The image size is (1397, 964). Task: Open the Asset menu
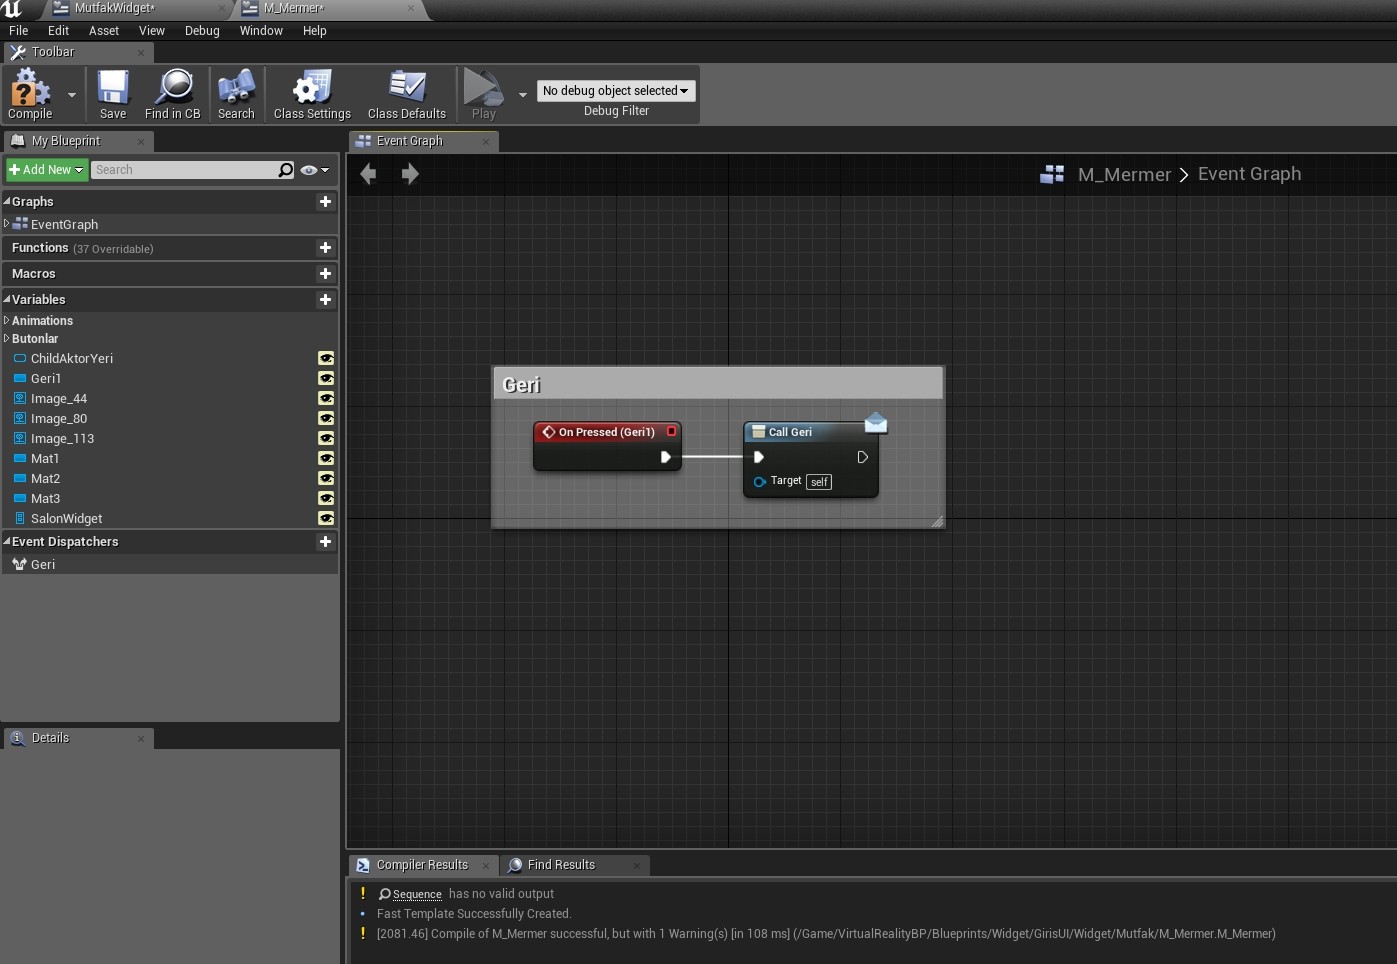click(x=104, y=31)
